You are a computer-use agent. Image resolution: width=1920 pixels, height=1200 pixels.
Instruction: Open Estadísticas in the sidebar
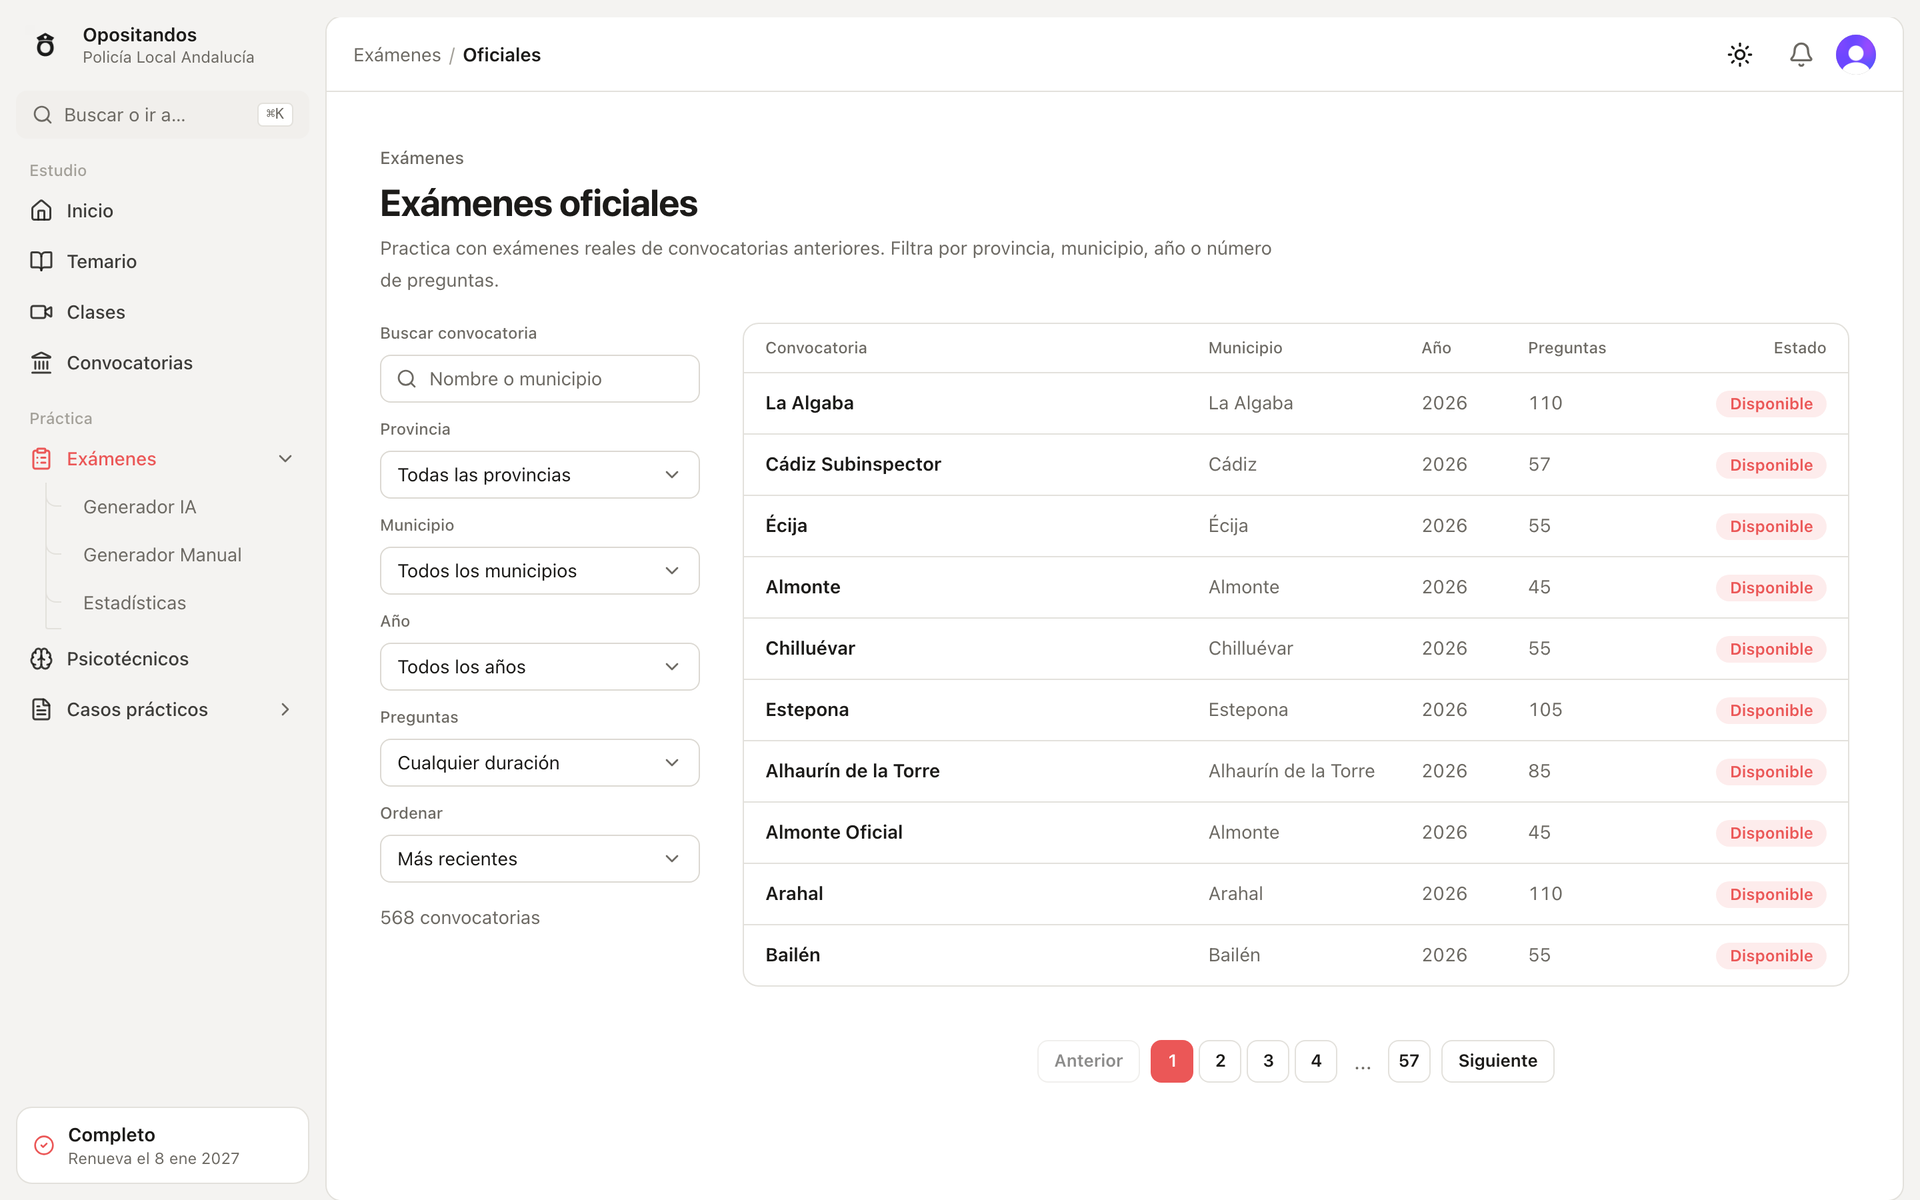[x=135, y=603]
